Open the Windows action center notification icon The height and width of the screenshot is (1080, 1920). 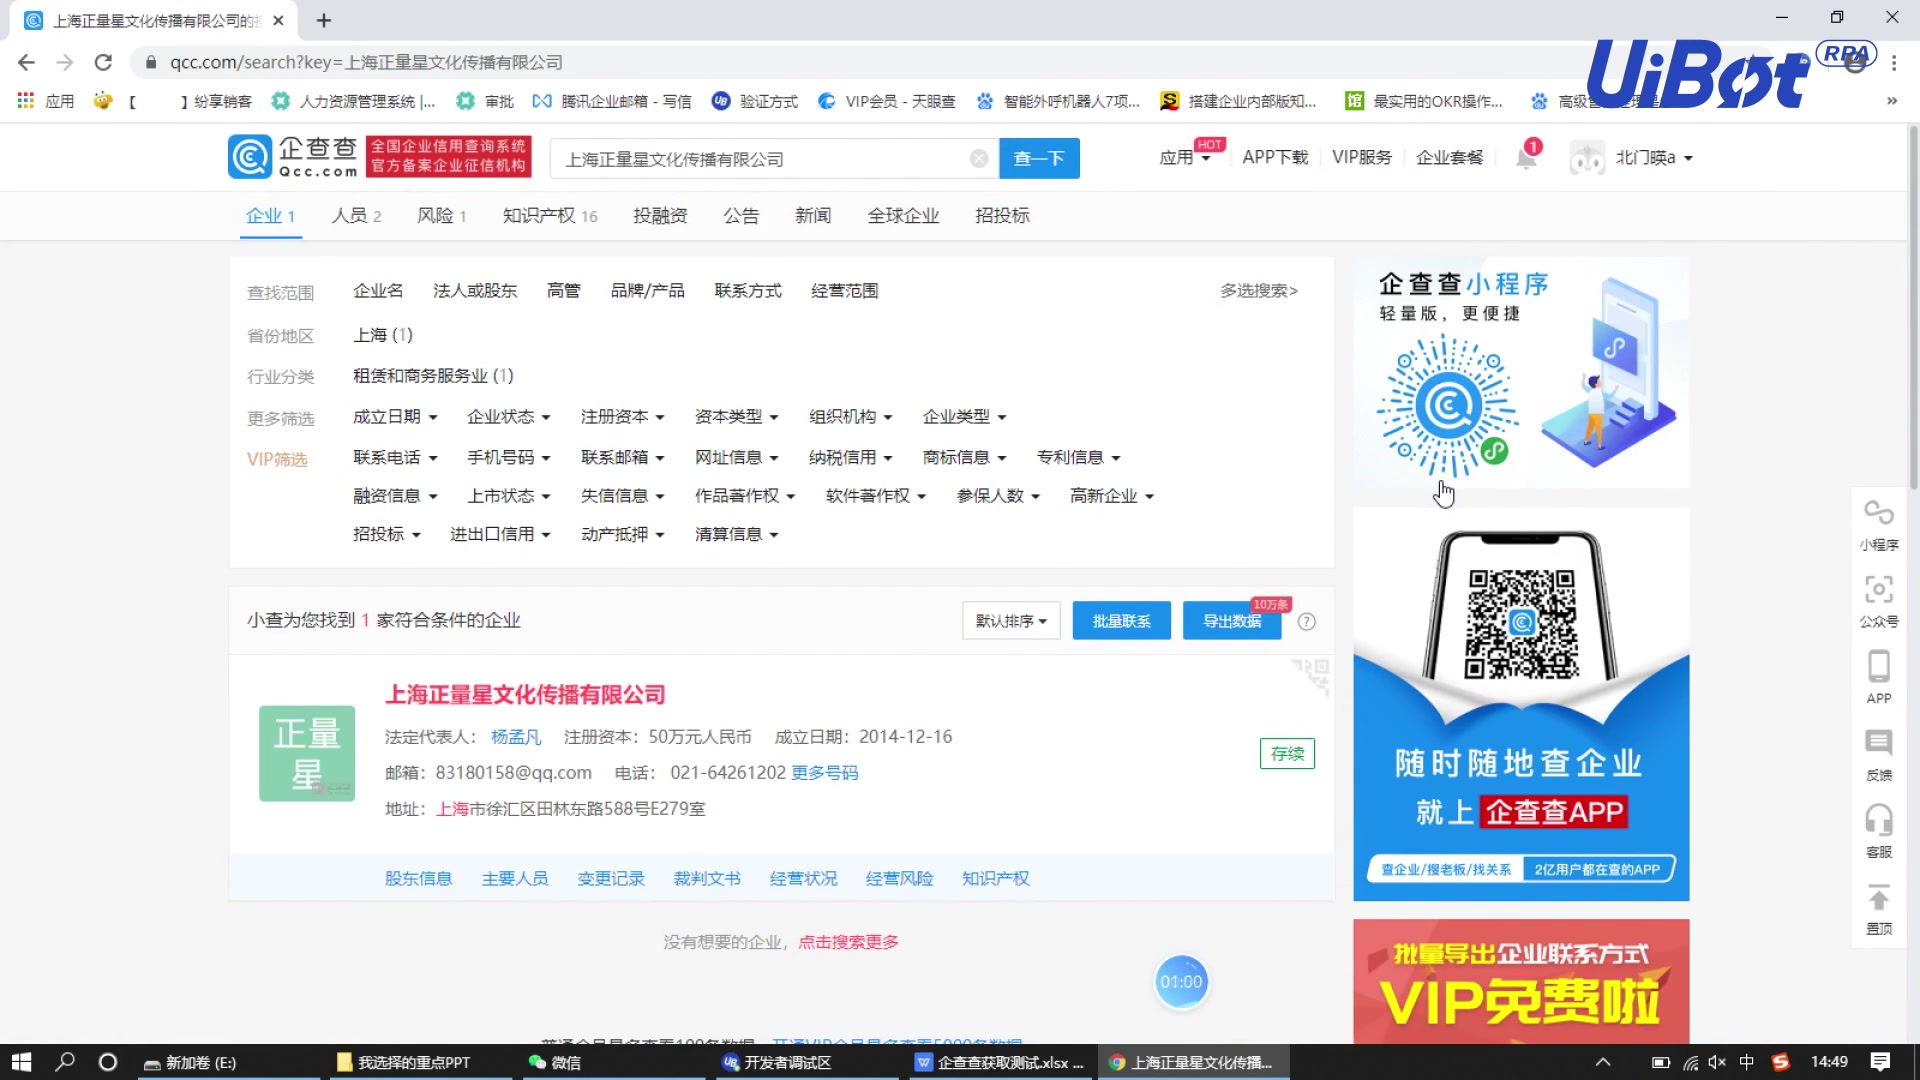tap(1880, 1062)
